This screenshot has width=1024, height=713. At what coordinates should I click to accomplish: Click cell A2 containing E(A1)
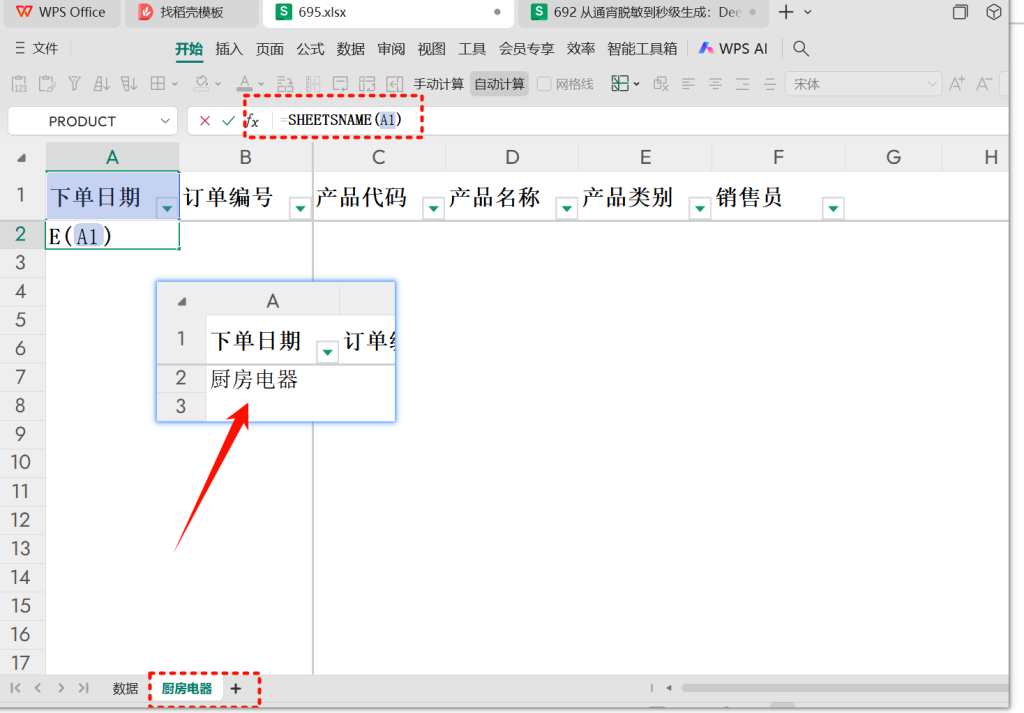tap(112, 235)
